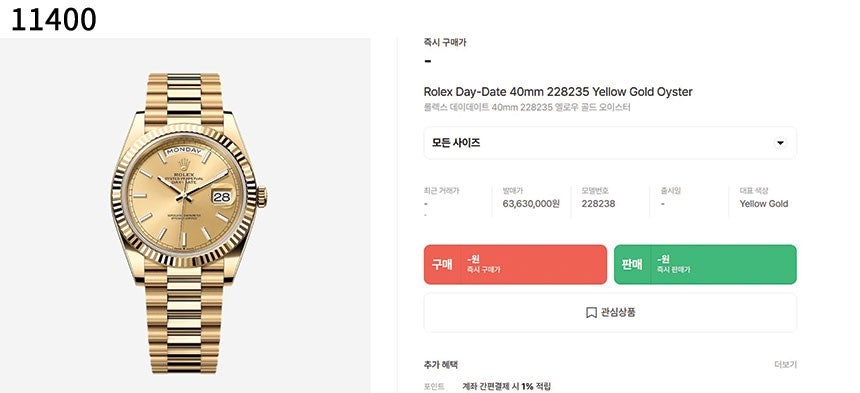The width and height of the screenshot is (860, 393).
Task: Open the 더보기 more benefits link
Action: (x=785, y=364)
